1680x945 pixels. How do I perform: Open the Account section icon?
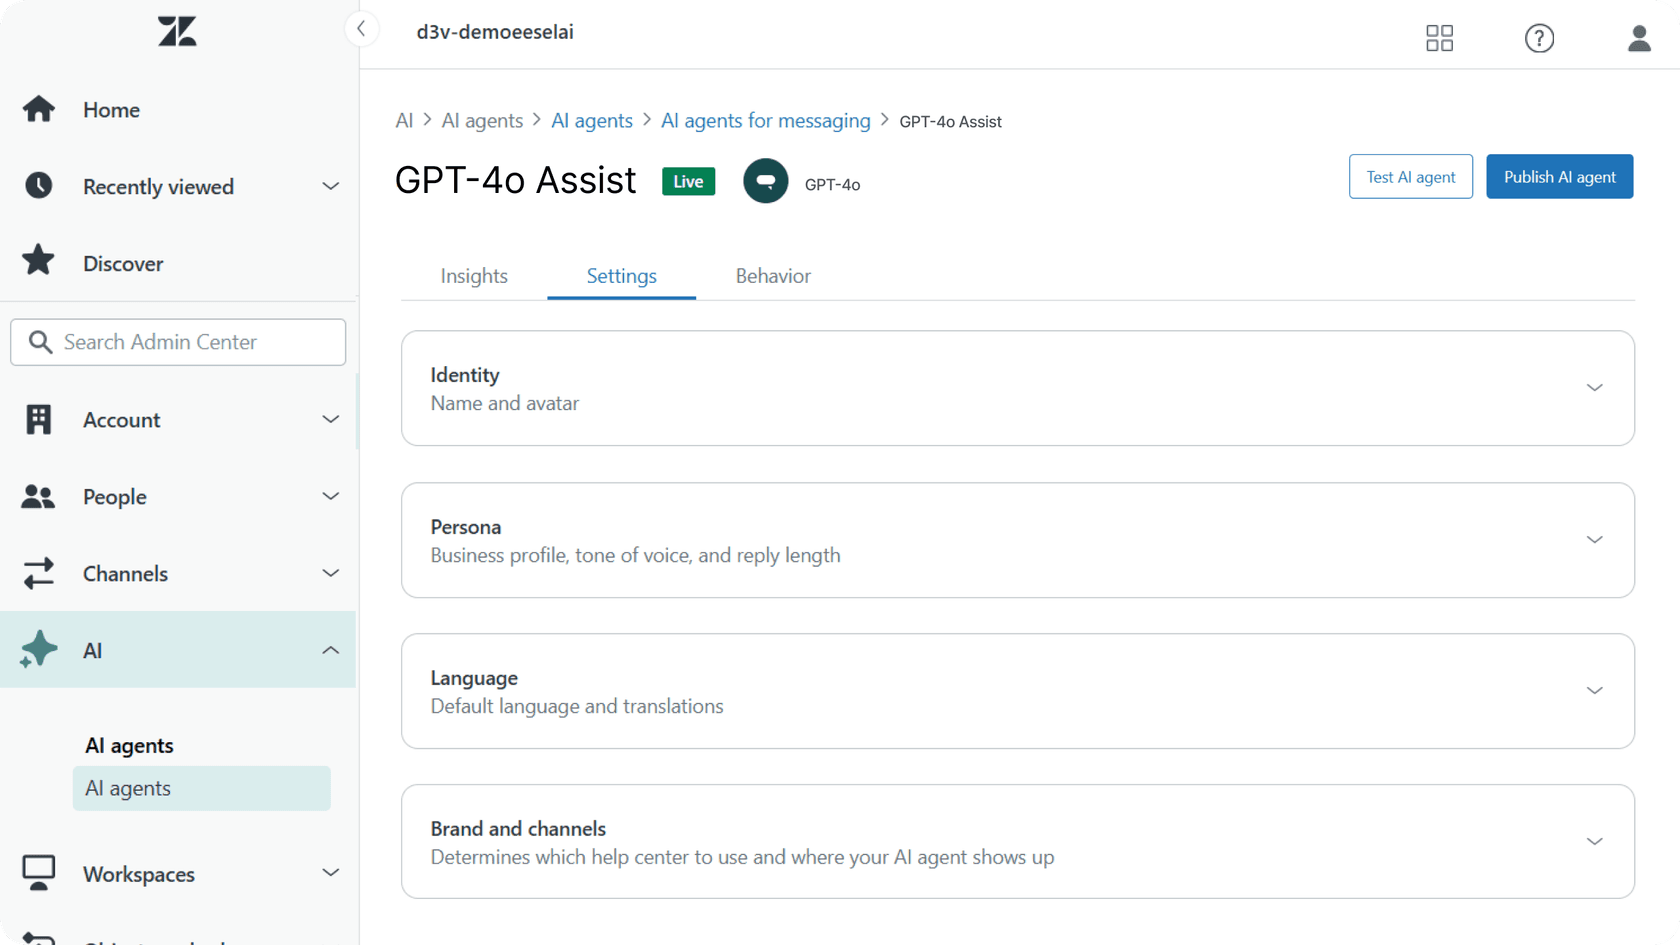tap(38, 419)
